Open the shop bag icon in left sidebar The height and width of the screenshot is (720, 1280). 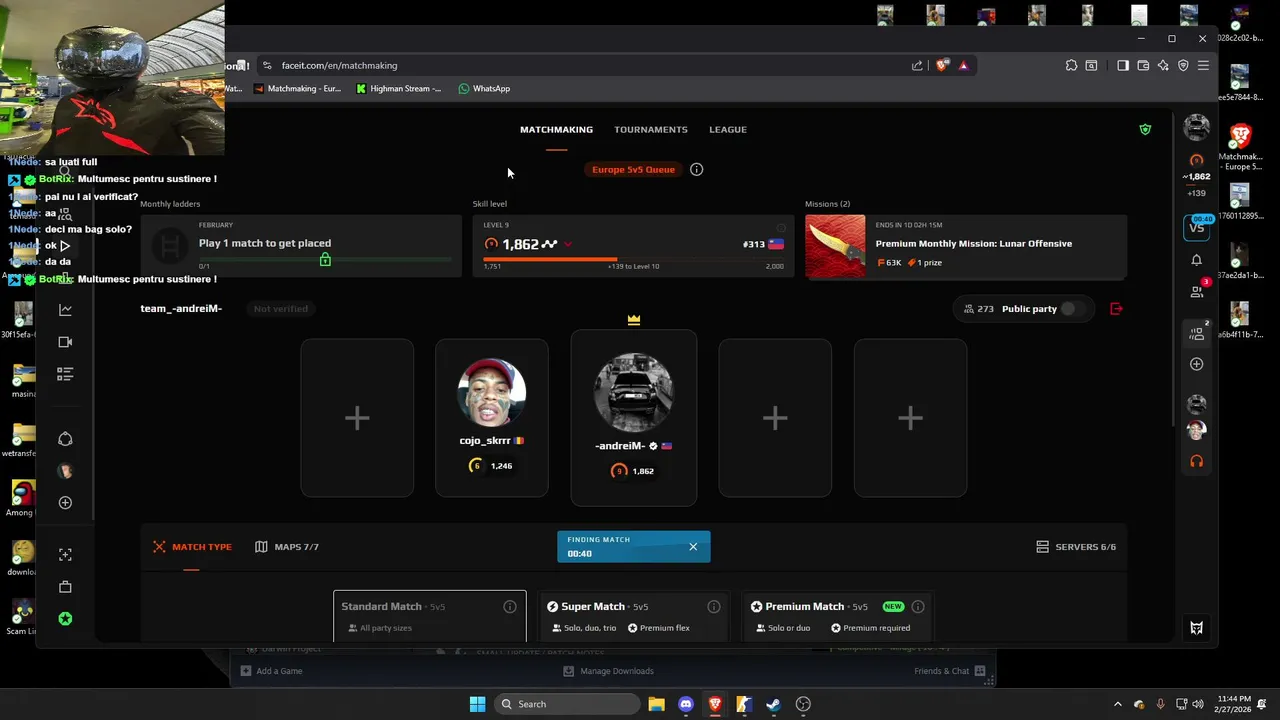pos(65,587)
